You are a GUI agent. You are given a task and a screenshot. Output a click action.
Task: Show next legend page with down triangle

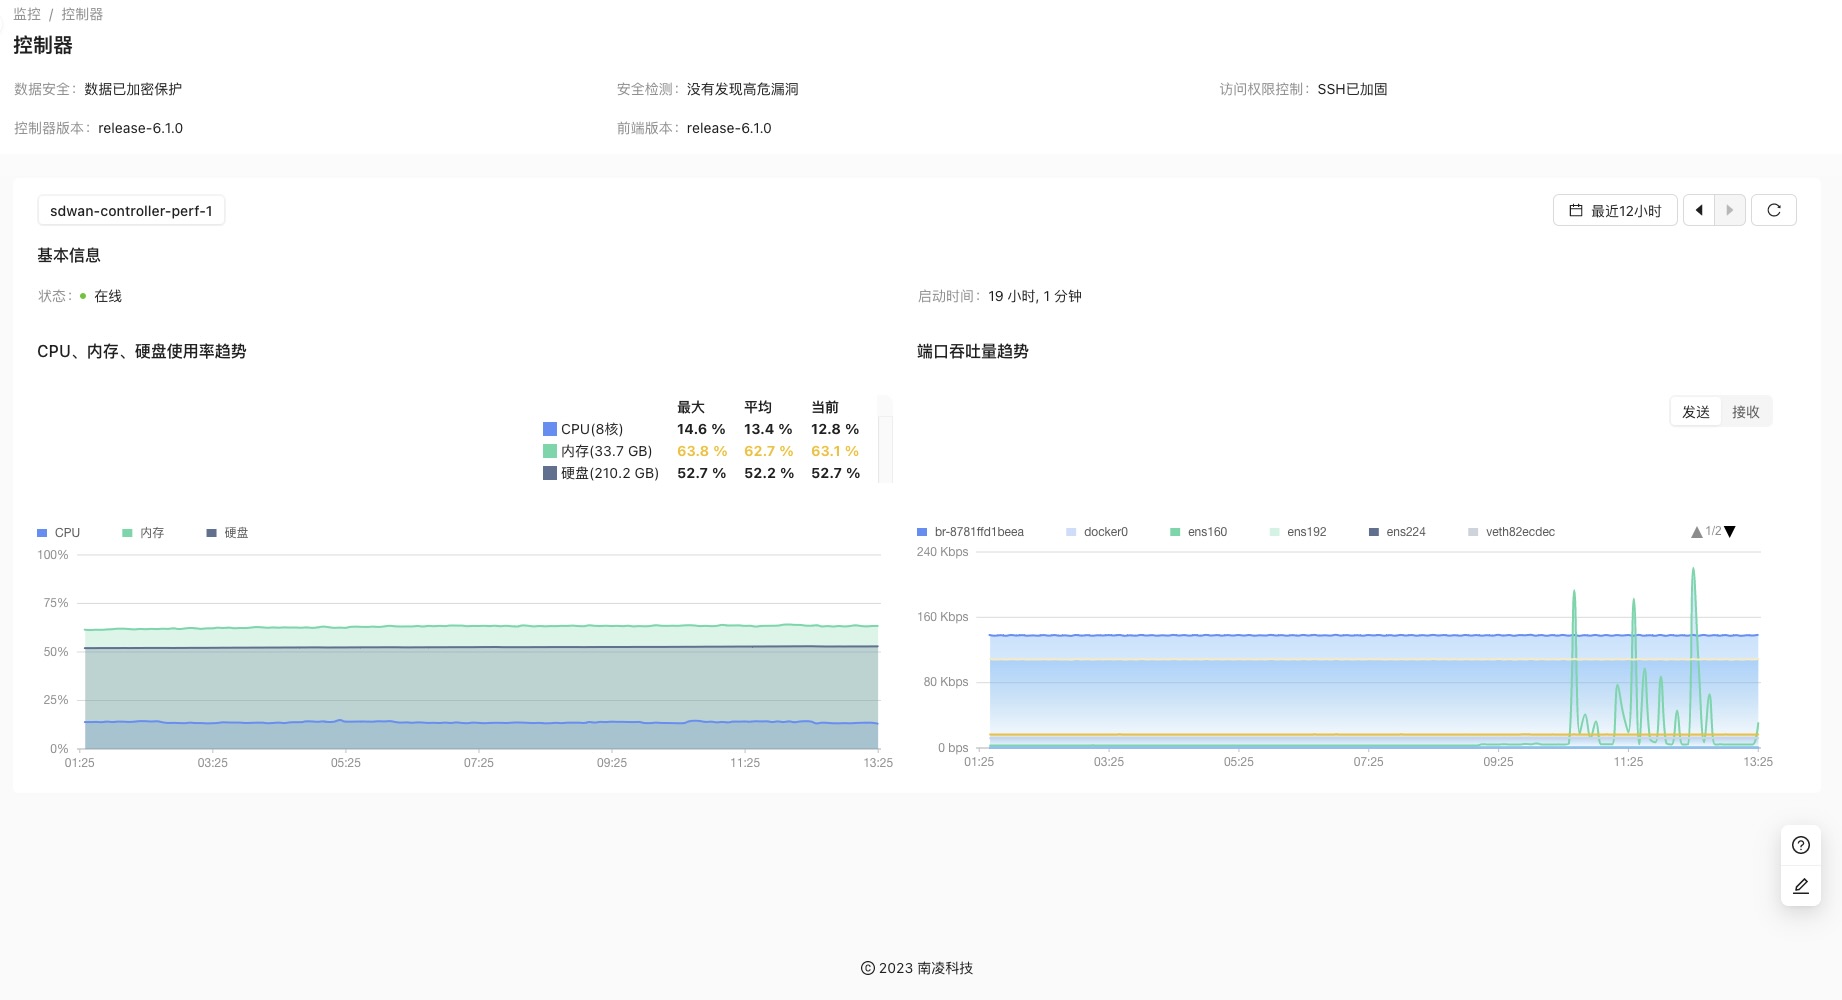pyautogui.click(x=1730, y=532)
